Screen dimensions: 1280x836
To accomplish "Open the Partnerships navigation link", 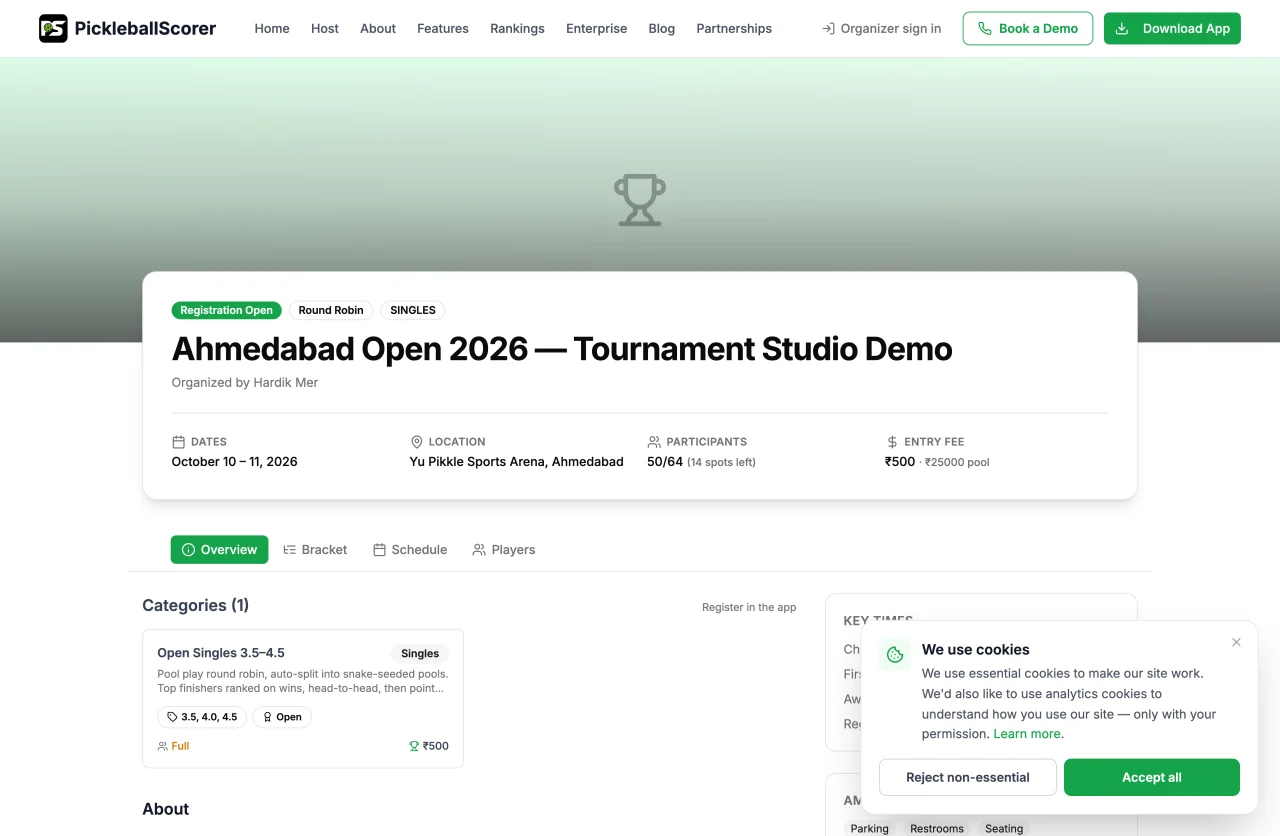I will 734,29.
